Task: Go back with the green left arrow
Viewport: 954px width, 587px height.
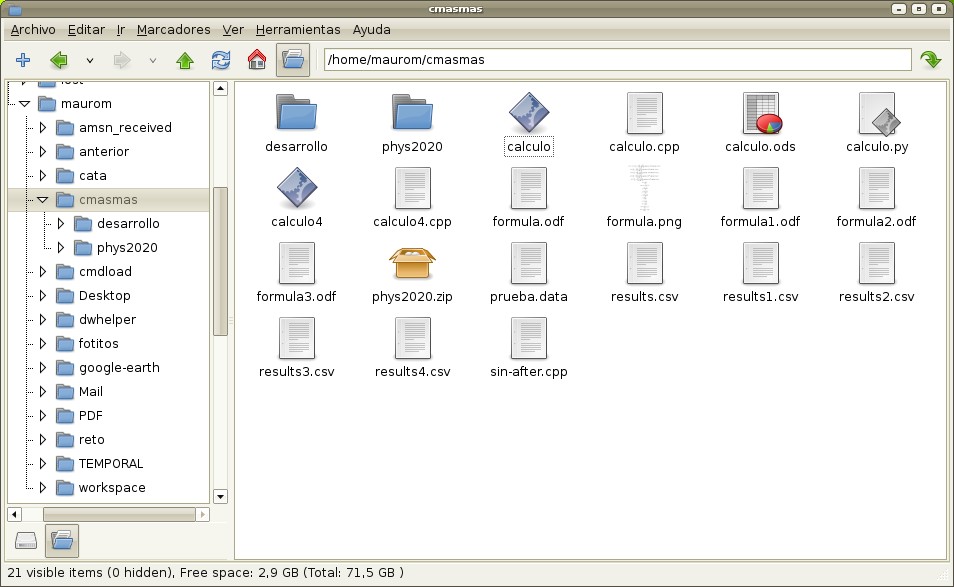Action: 59,60
